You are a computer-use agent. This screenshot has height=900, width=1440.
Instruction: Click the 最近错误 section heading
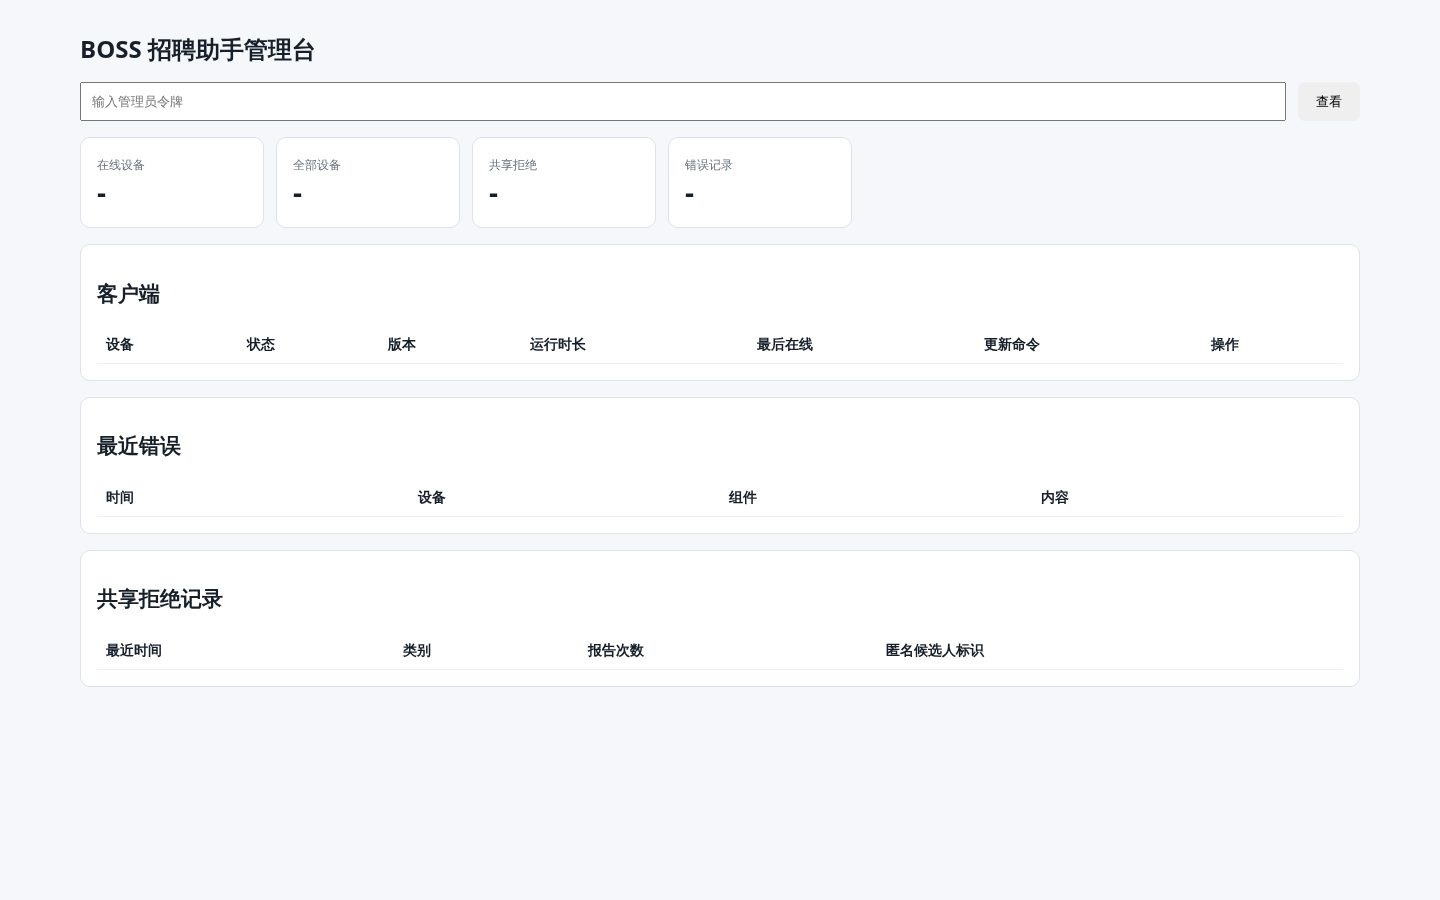[139, 446]
